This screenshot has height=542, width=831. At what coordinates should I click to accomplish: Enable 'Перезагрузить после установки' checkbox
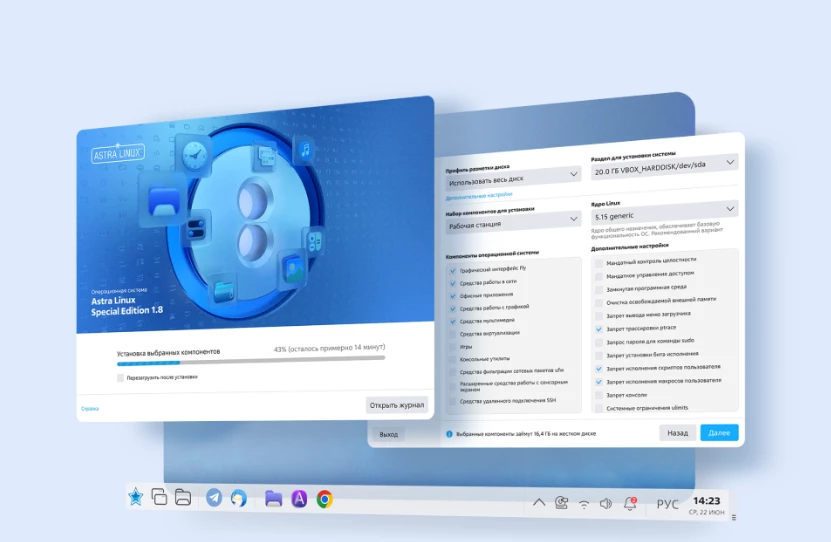tap(120, 377)
